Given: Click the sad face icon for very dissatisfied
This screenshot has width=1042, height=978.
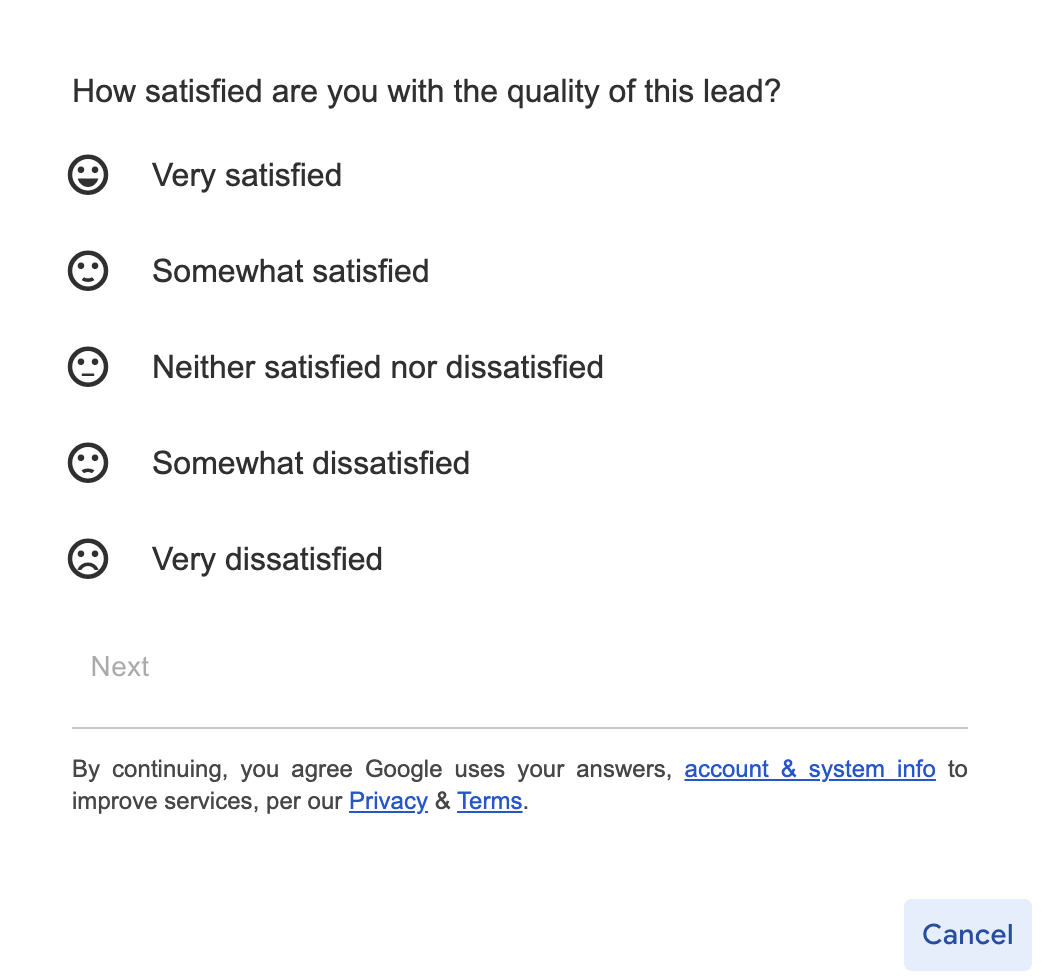Looking at the screenshot, I should pos(88,559).
